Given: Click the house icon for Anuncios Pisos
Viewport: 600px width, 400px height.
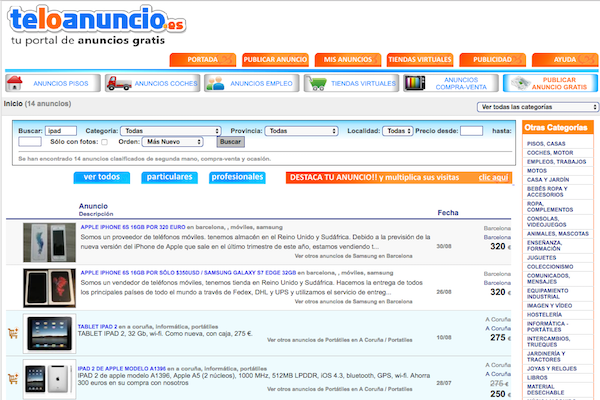Looking at the screenshot, I should click(x=15, y=83).
